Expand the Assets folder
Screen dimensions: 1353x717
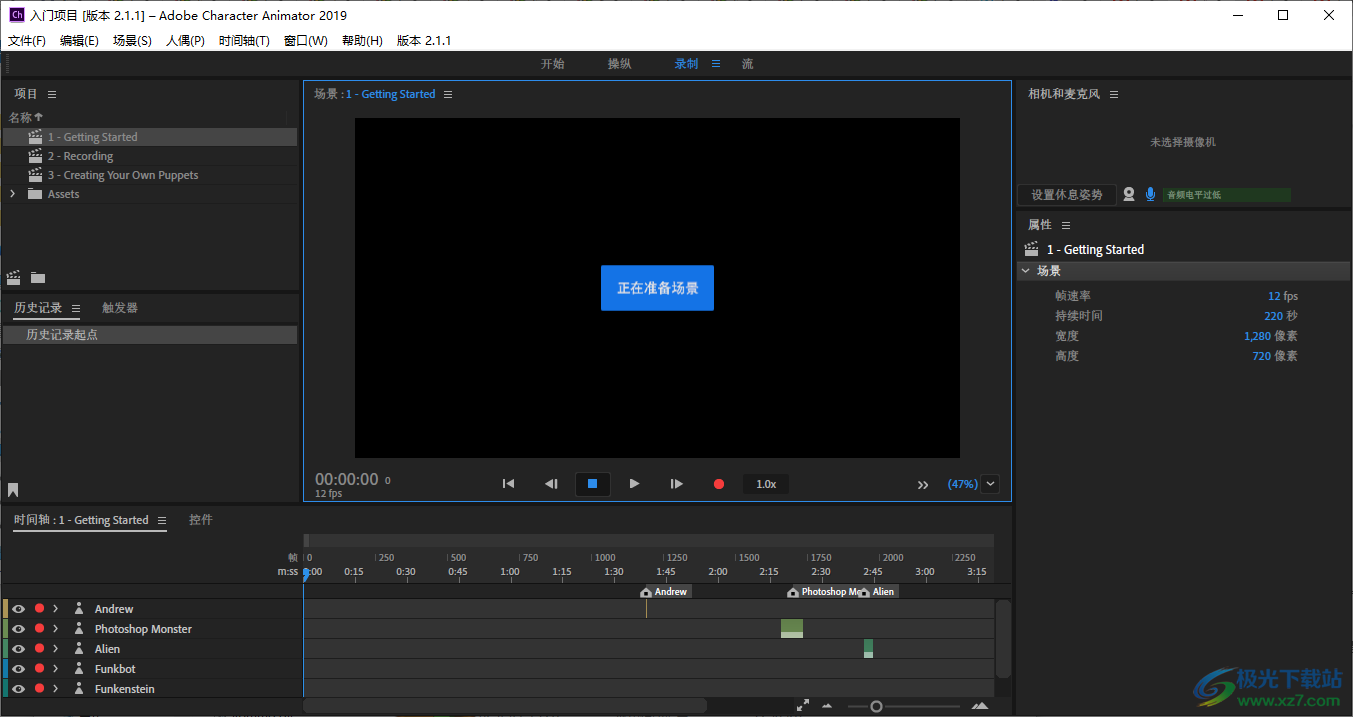12,194
